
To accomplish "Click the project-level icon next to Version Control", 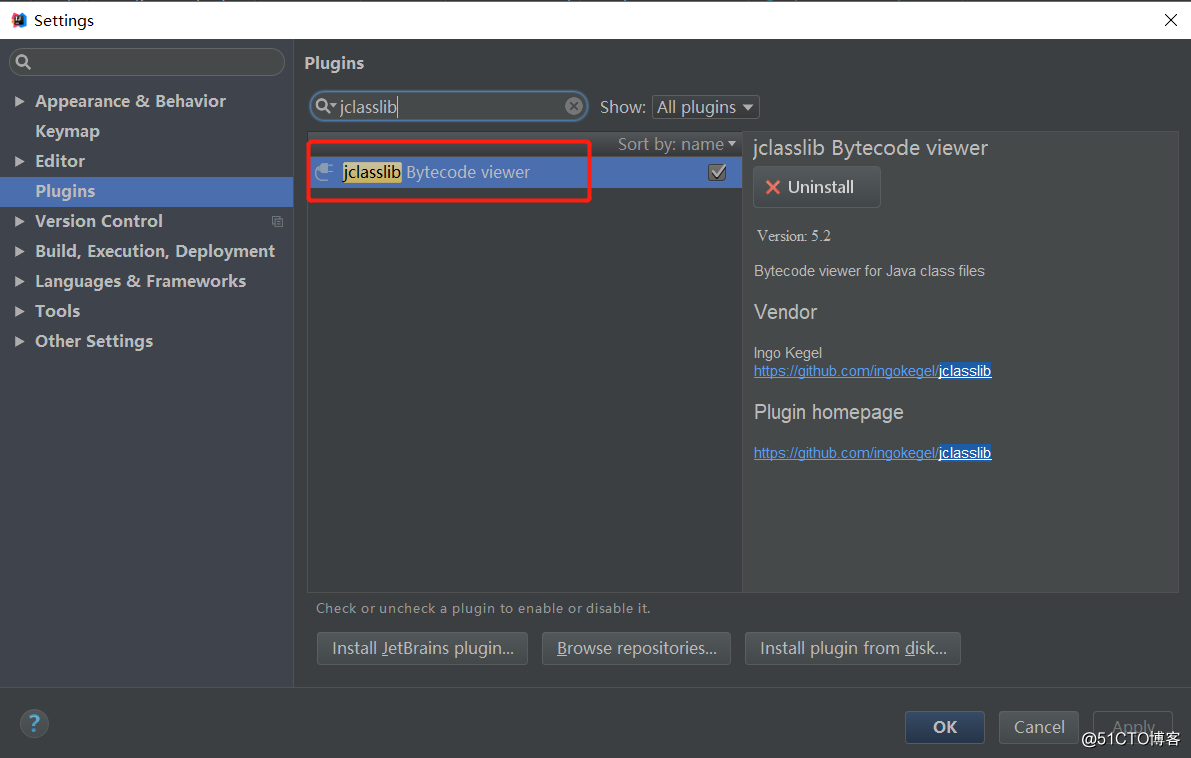I will click(277, 222).
